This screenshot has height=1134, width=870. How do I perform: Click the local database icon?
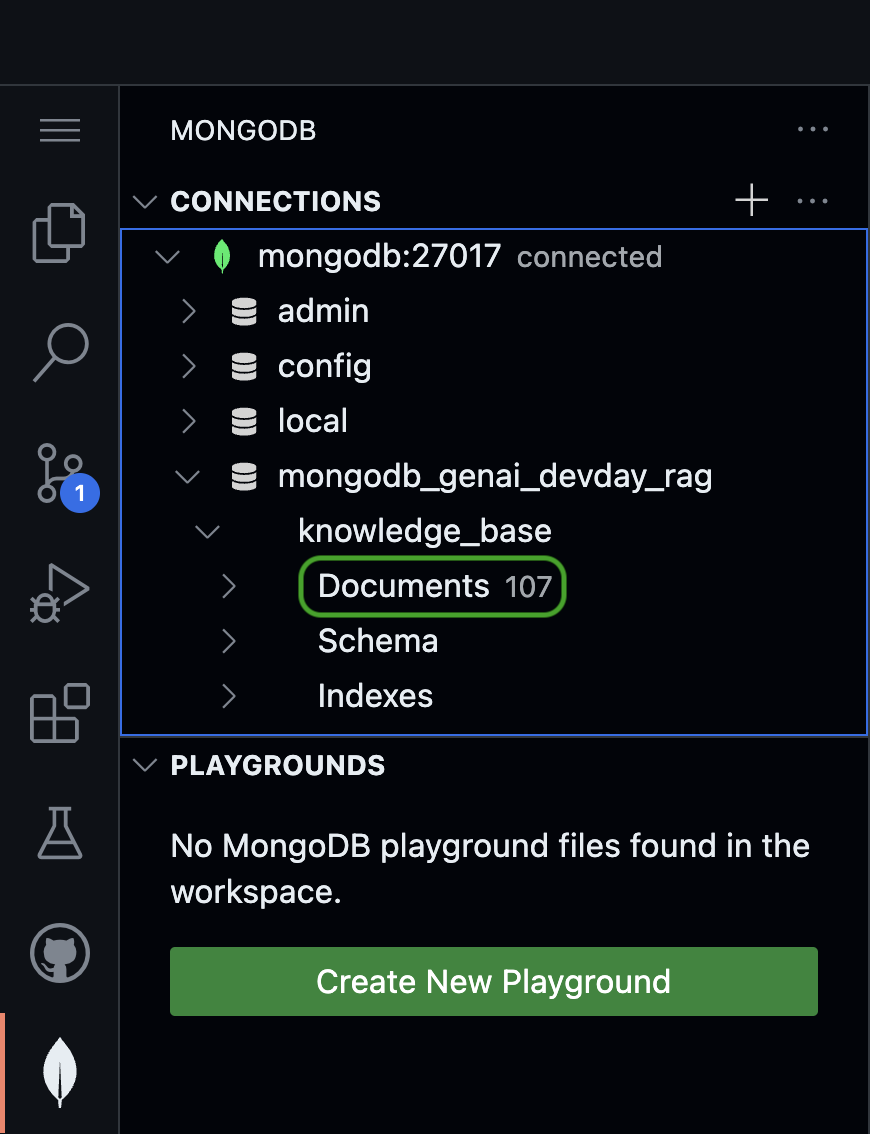click(x=244, y=422)
